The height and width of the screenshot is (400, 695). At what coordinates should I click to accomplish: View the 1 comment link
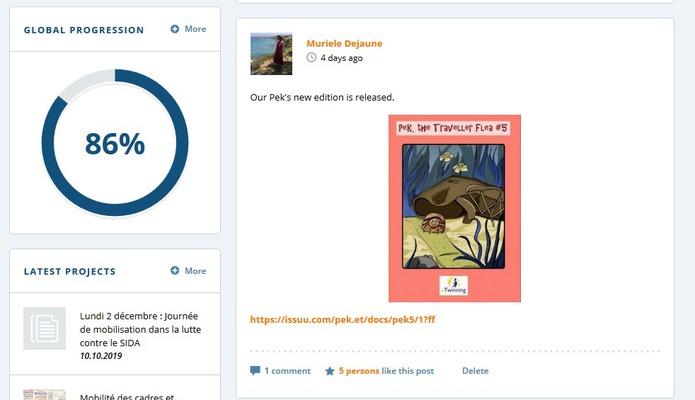tap(287, 371)
